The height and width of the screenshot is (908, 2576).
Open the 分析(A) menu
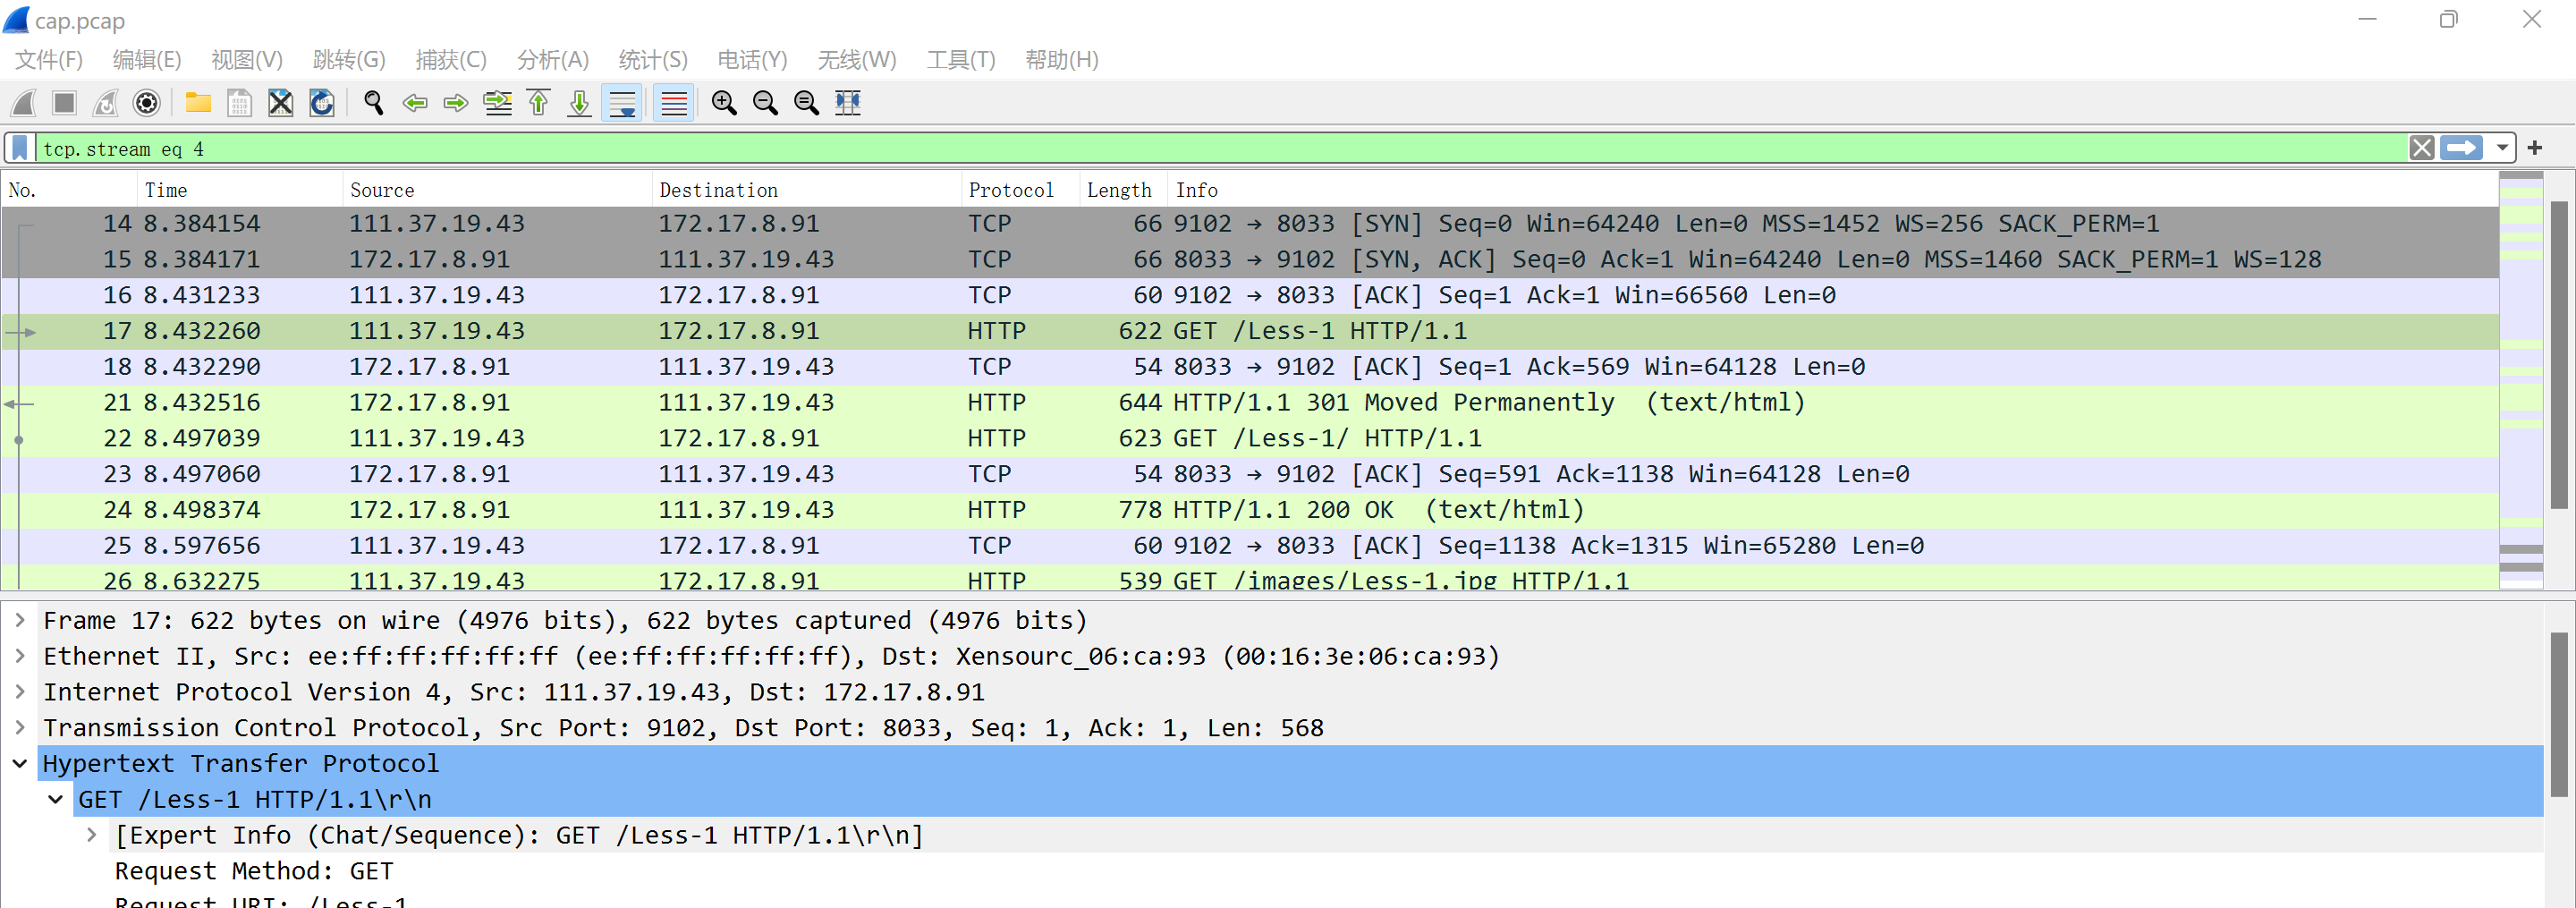(x=552, y=60)
